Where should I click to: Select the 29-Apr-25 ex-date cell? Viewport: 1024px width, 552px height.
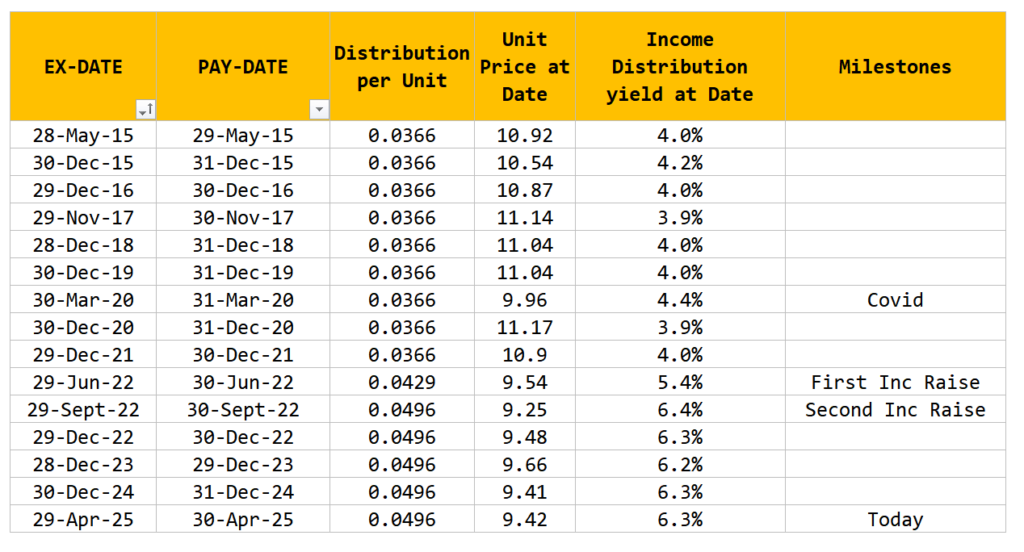(x=83, y=519)
